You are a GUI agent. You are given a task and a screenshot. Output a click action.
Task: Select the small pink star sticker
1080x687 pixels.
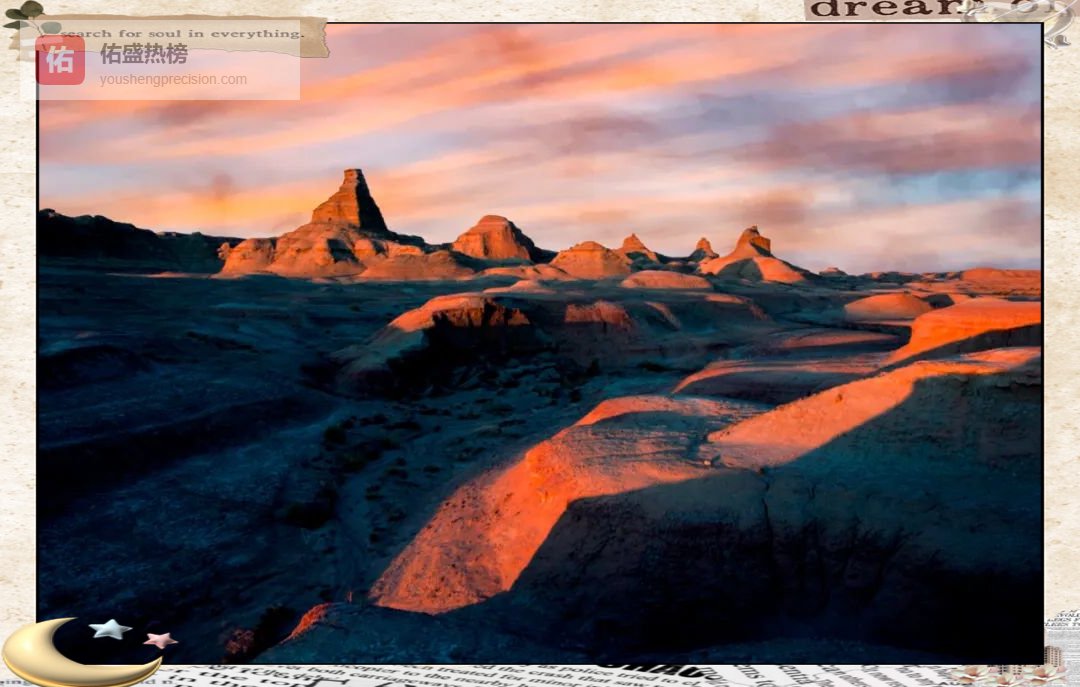(x=159, y=640)
